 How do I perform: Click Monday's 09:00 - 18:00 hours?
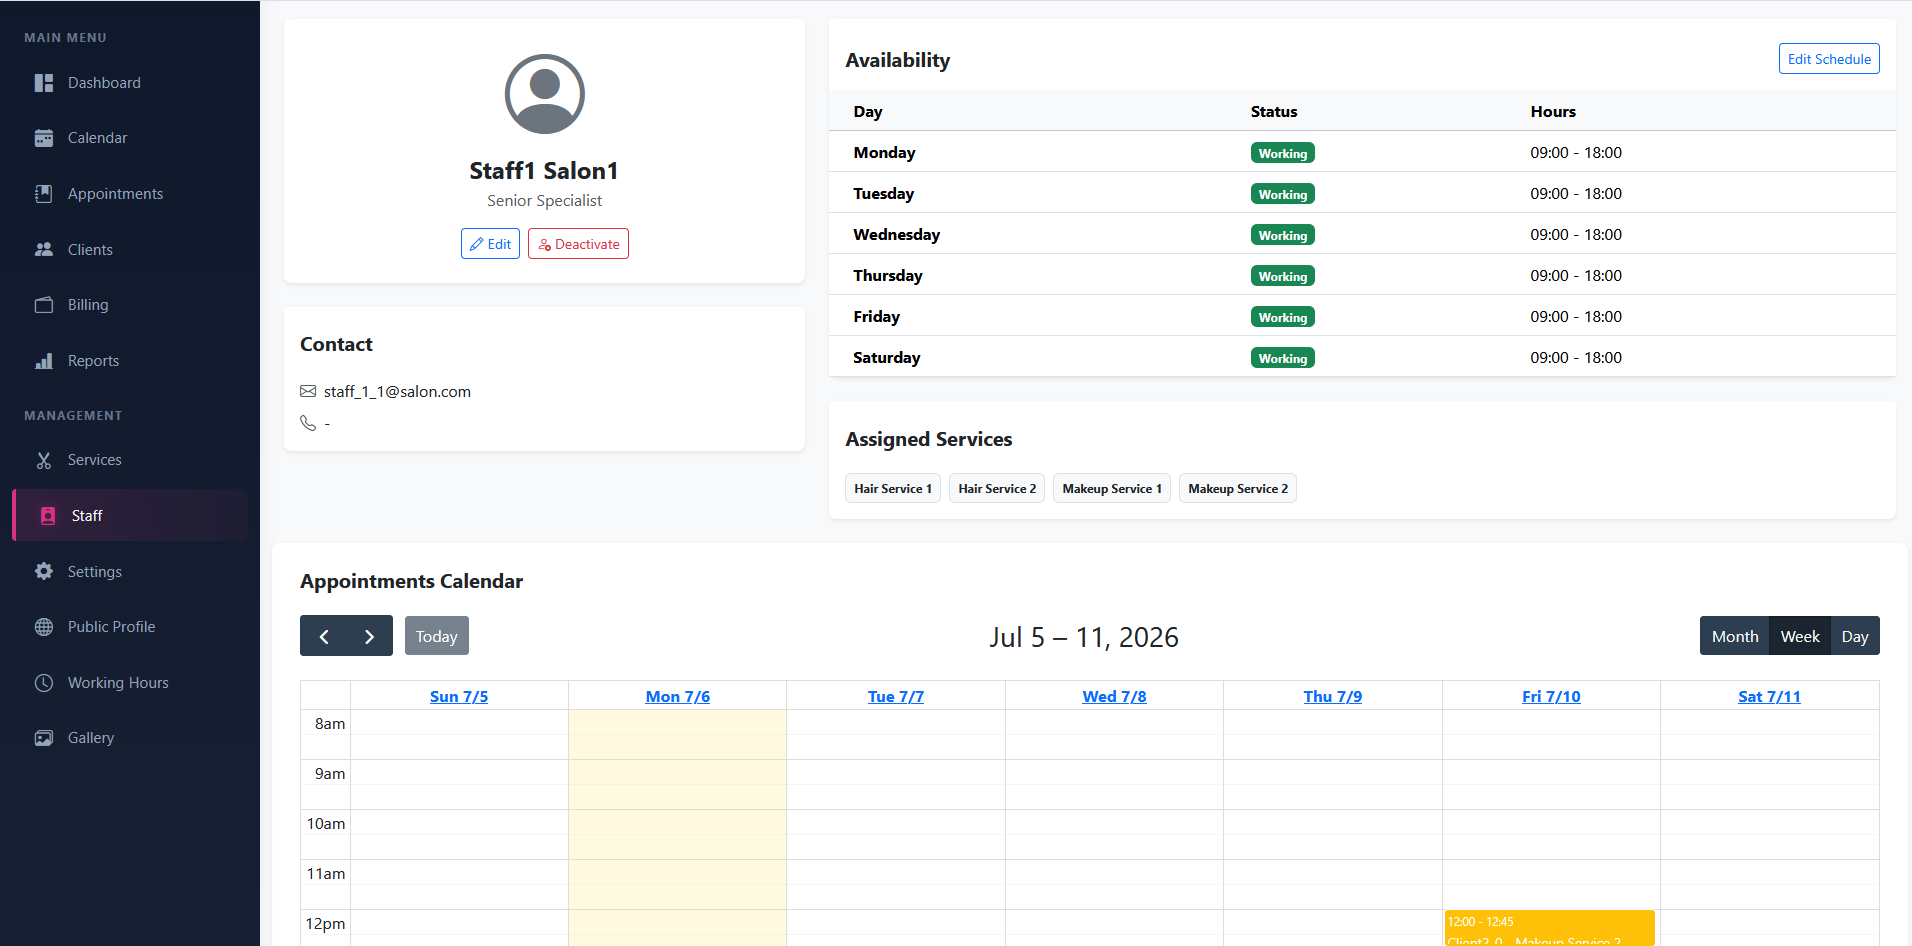coord(1576,153)
